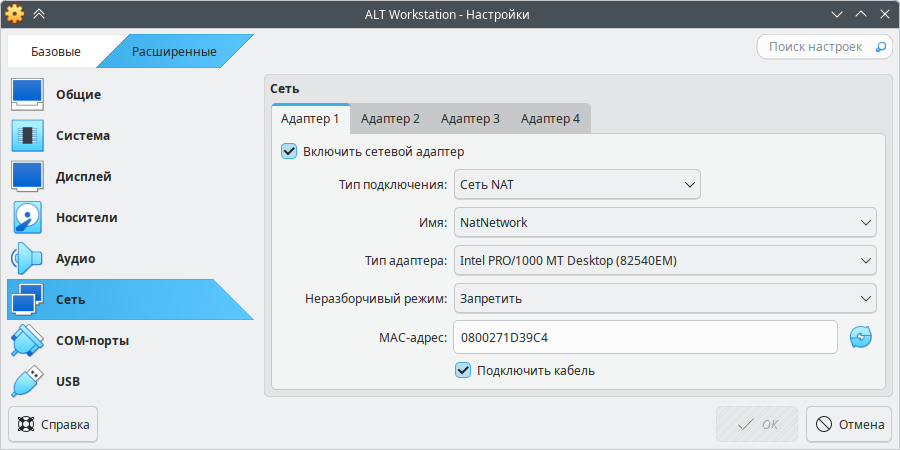Click the Справка help button
The width and height of the screenshot is (900, 450).
point(53,424)
